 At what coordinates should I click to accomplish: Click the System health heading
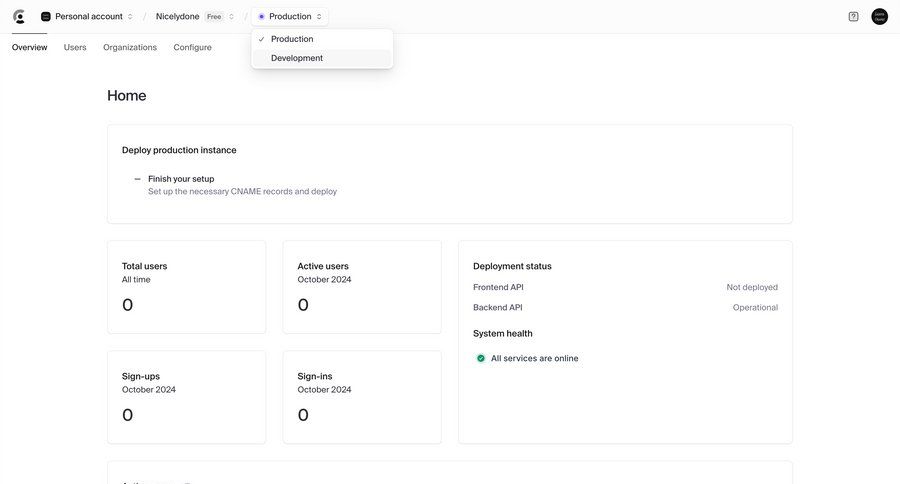[x=503, y=334]
